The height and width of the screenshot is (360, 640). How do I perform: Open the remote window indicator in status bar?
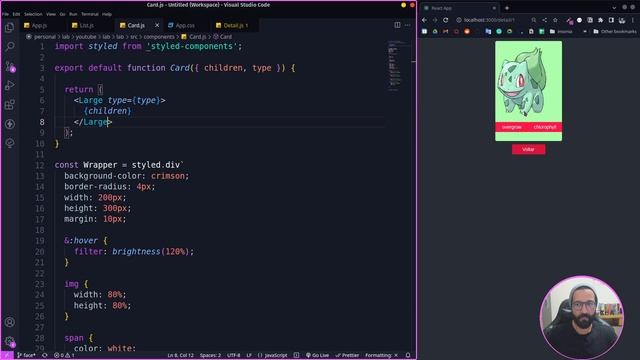(7, 356)
